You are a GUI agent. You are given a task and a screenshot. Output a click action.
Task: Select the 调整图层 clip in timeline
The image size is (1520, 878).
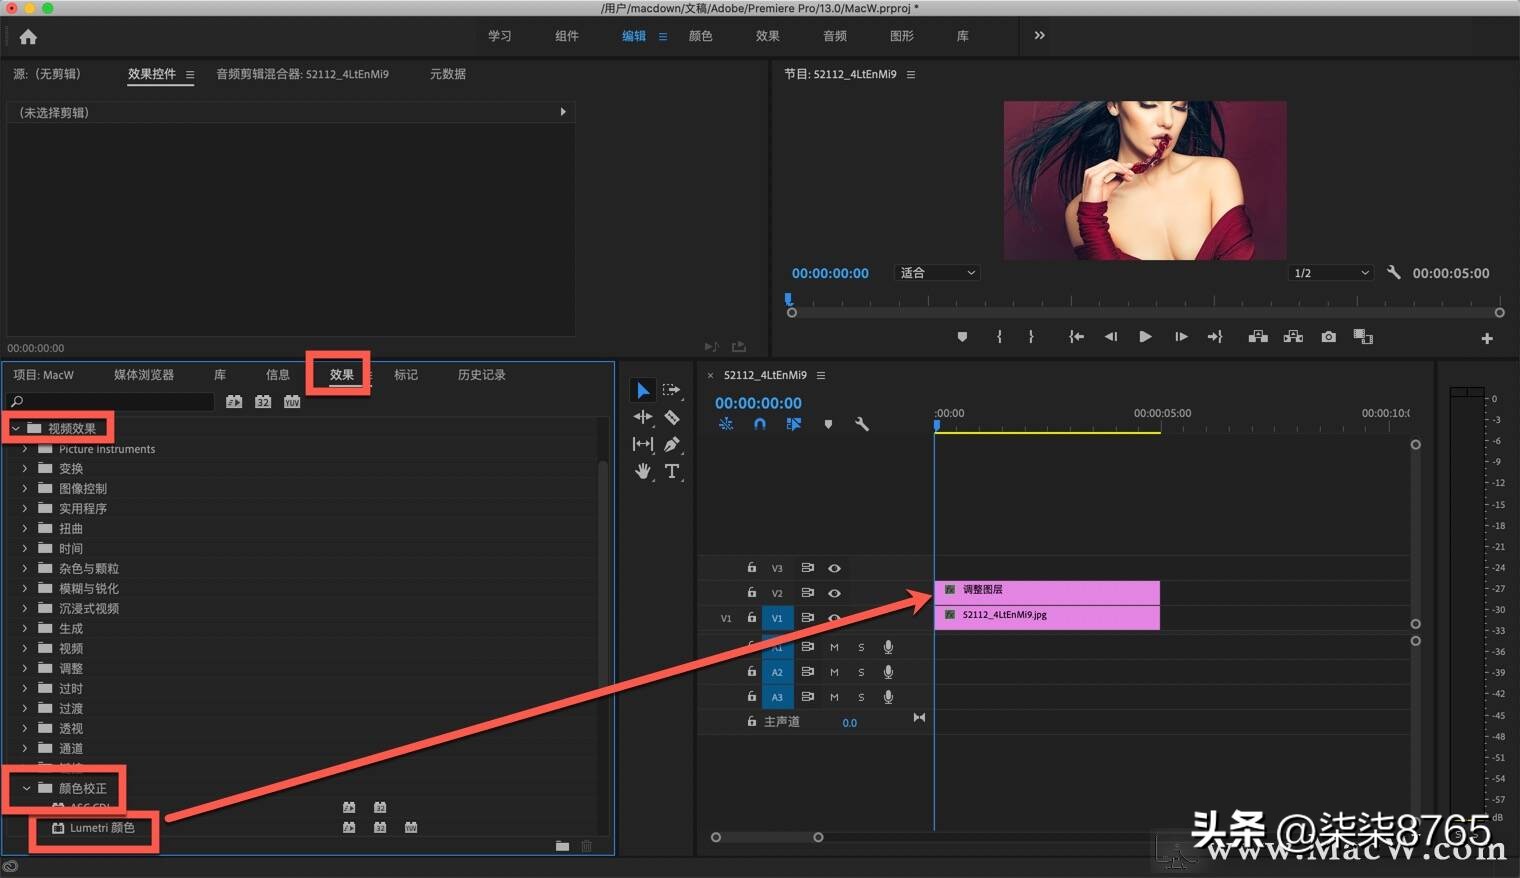pyautogui.click(x=1045, y=589)
